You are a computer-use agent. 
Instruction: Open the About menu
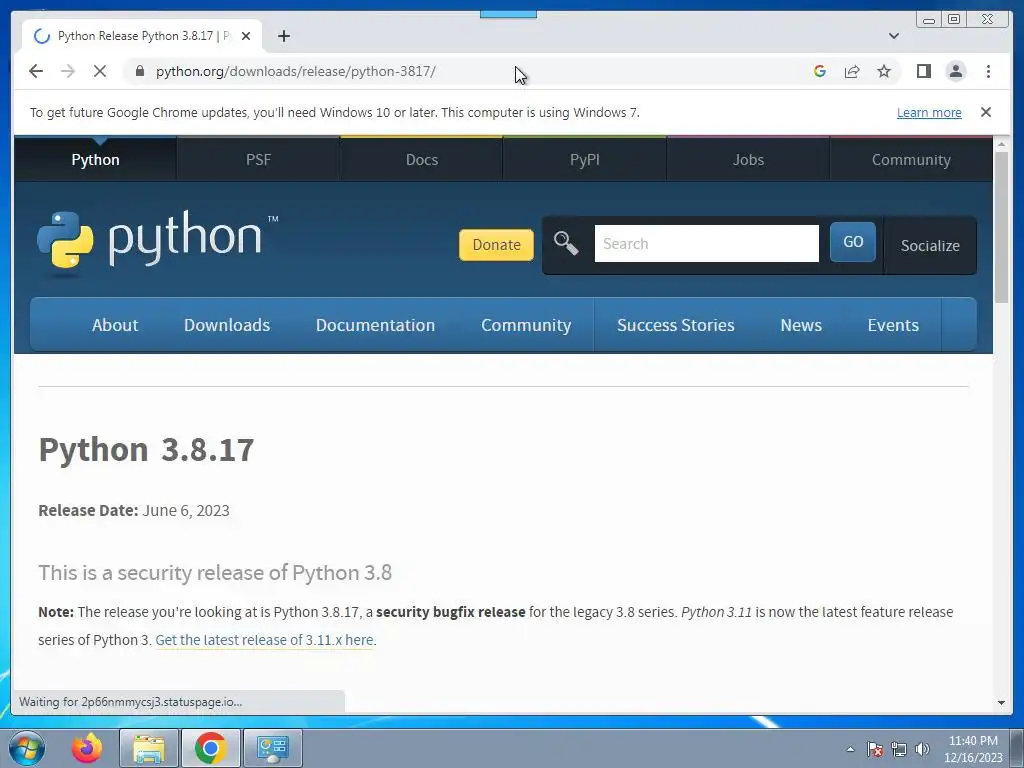tap(115, 325)
